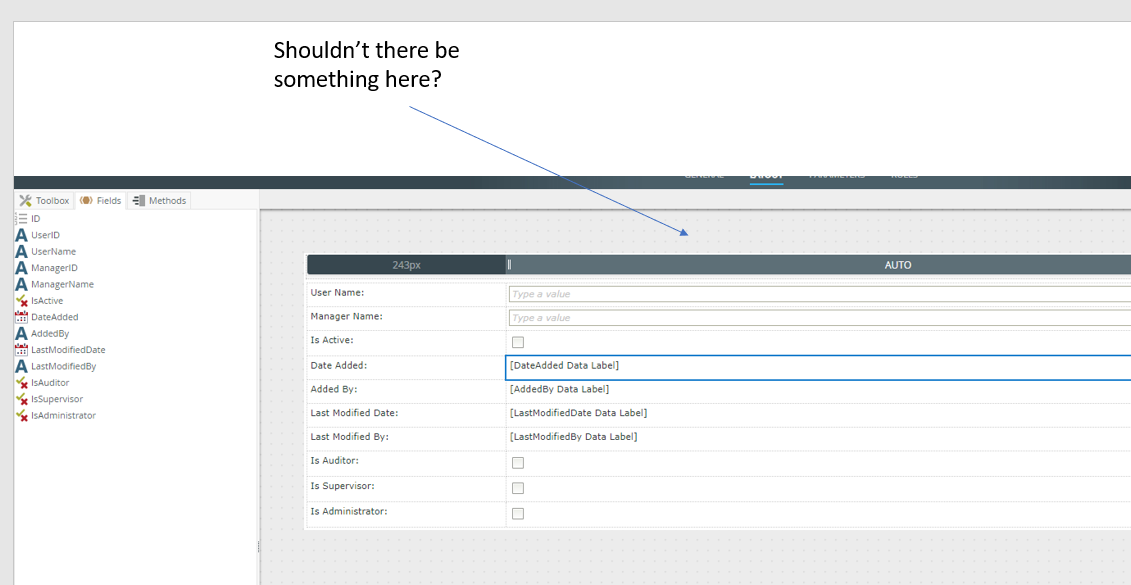Screen dimensions: 1131x585
Task: Select the LastModifiedBy Data Label control
Action: coord(573,437)
